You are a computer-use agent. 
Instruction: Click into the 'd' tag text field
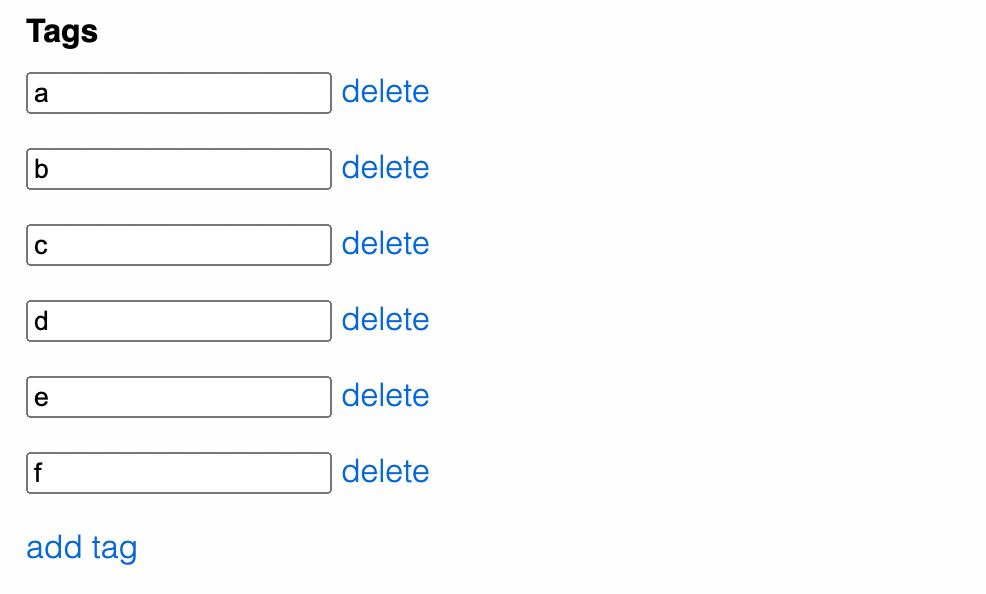point(178,321)
